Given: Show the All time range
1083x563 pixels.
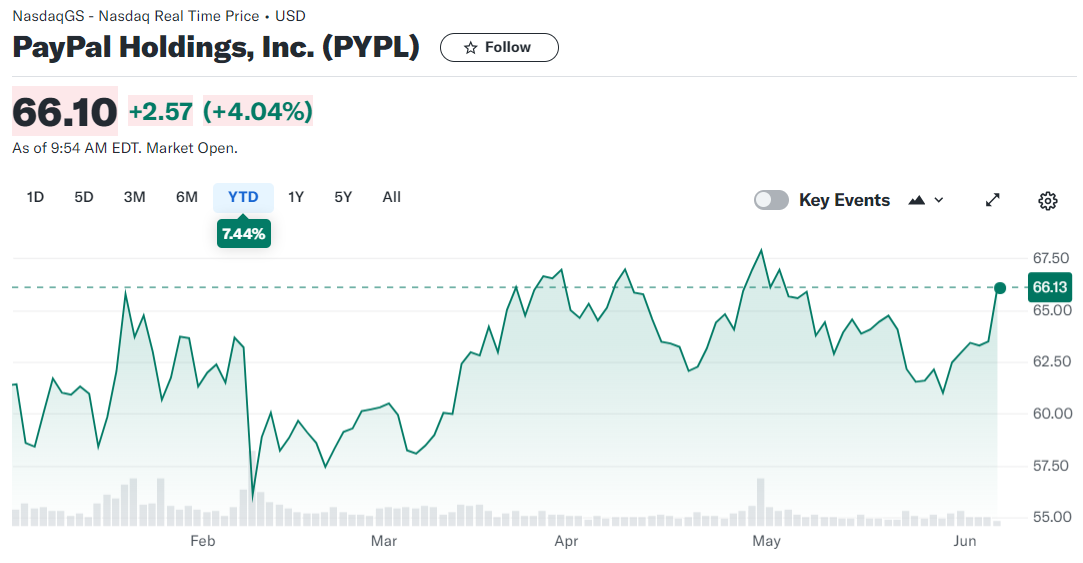Looking at the screenshot, I should (392, 197).
